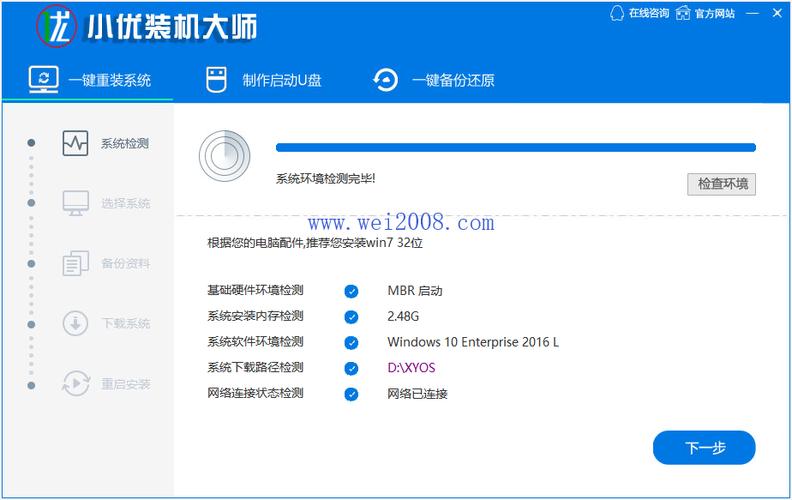792x500 pixels.
Task: Click the 下一步 next button
Action: tap(704, 447)
